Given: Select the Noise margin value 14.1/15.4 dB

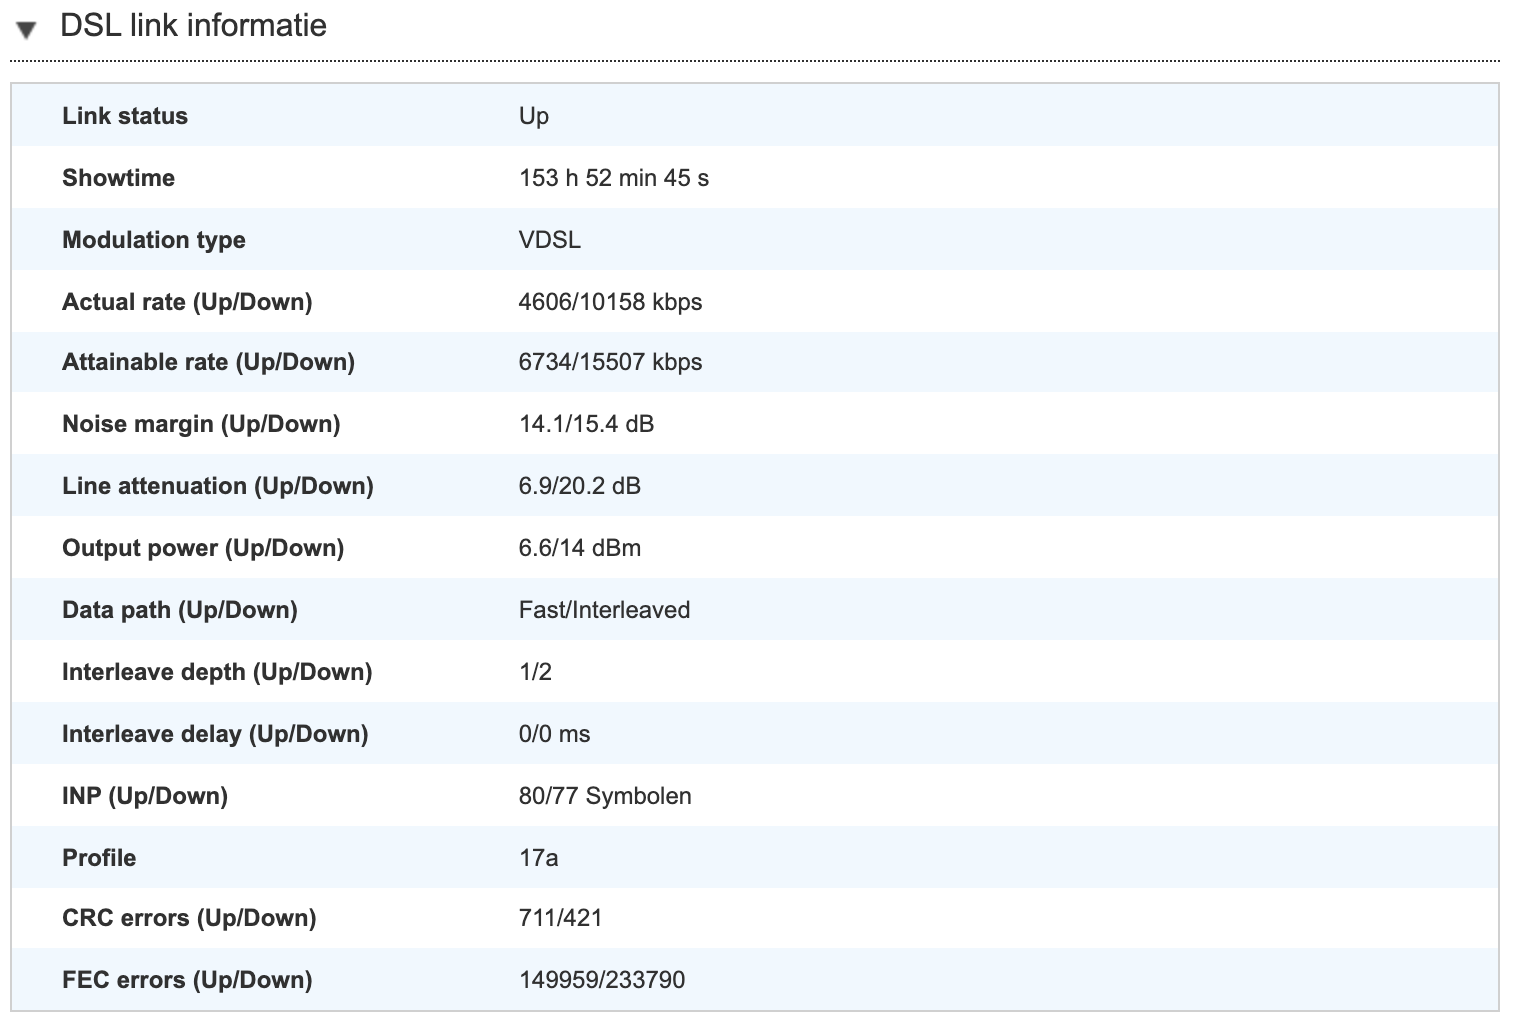Looking at the screenshot, I should pyautogui.click(x=585, y=424).
